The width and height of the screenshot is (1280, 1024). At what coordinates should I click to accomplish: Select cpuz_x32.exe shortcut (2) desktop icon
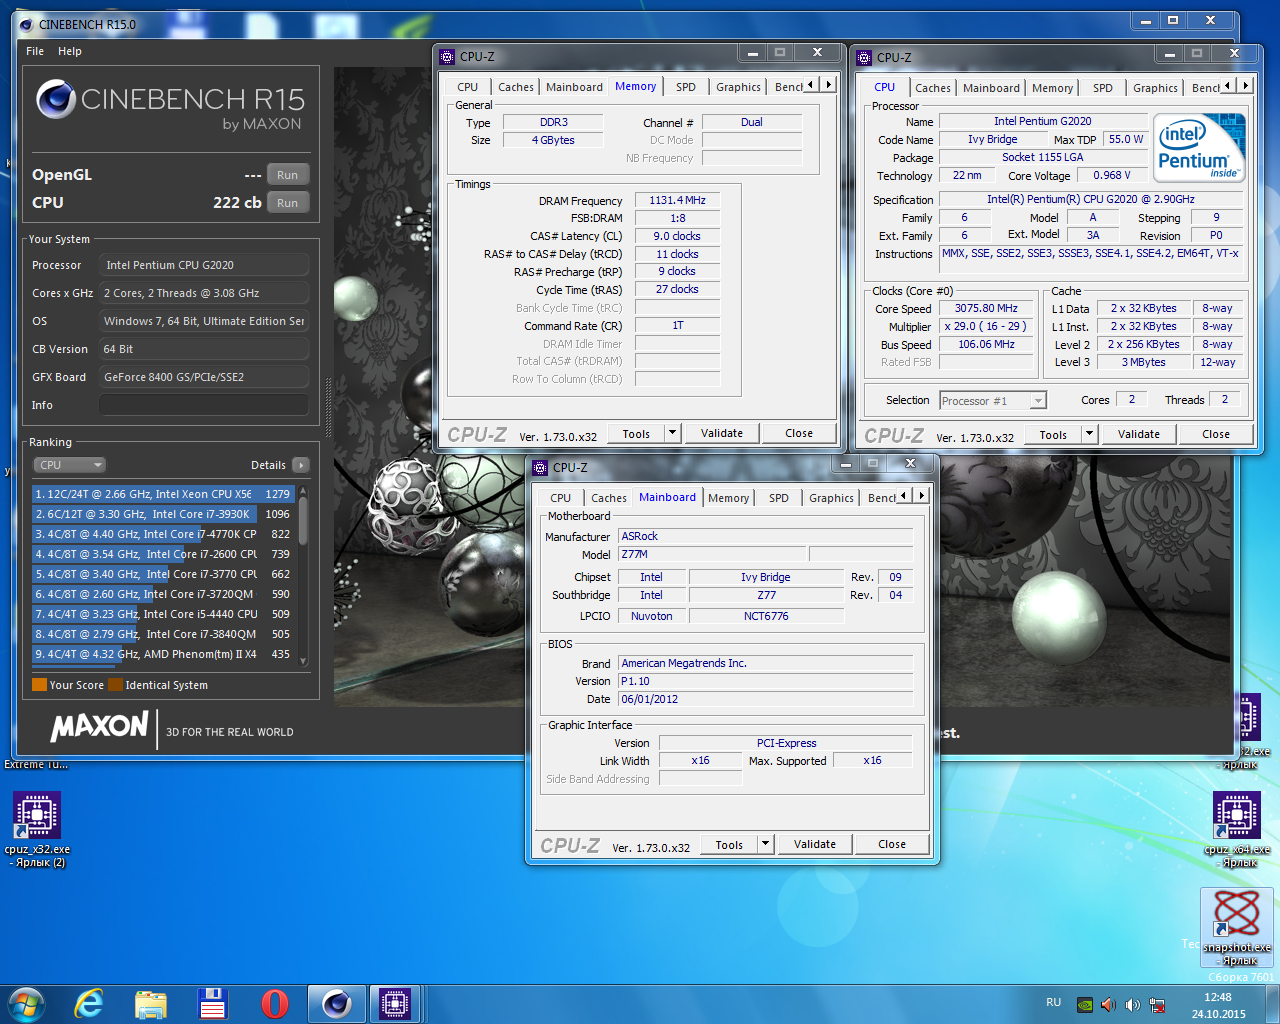point(37,830)
